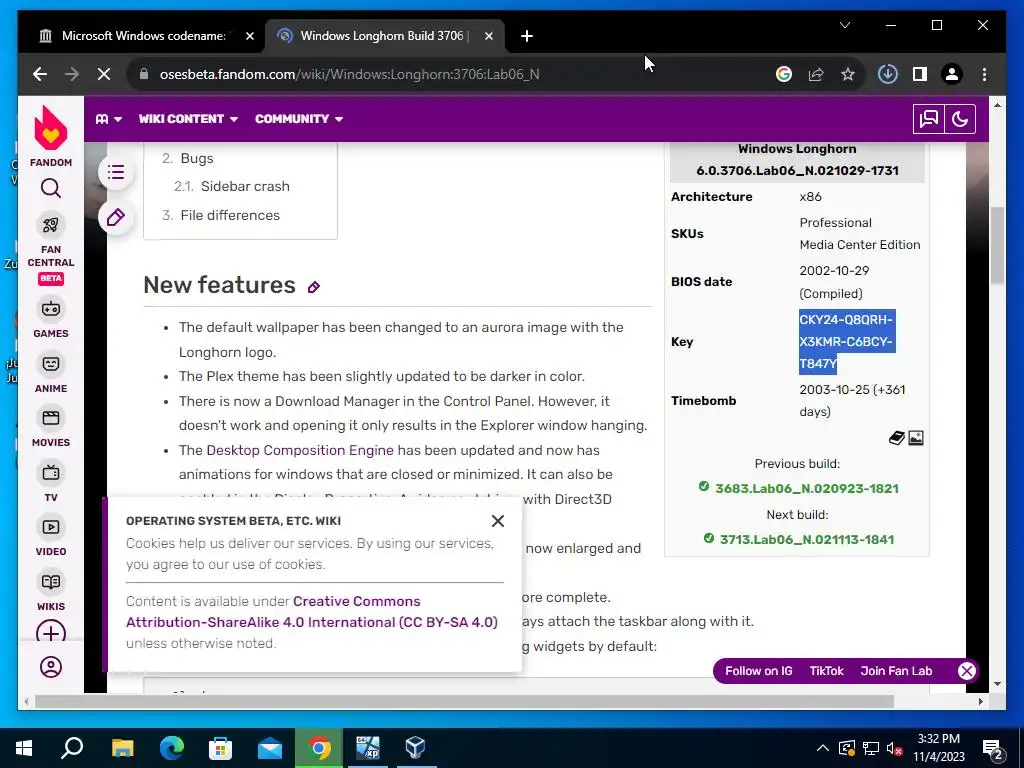Jump to Sidebar crash in the contents
Viewport: 1024px width, 768px height.
(245, 186)
